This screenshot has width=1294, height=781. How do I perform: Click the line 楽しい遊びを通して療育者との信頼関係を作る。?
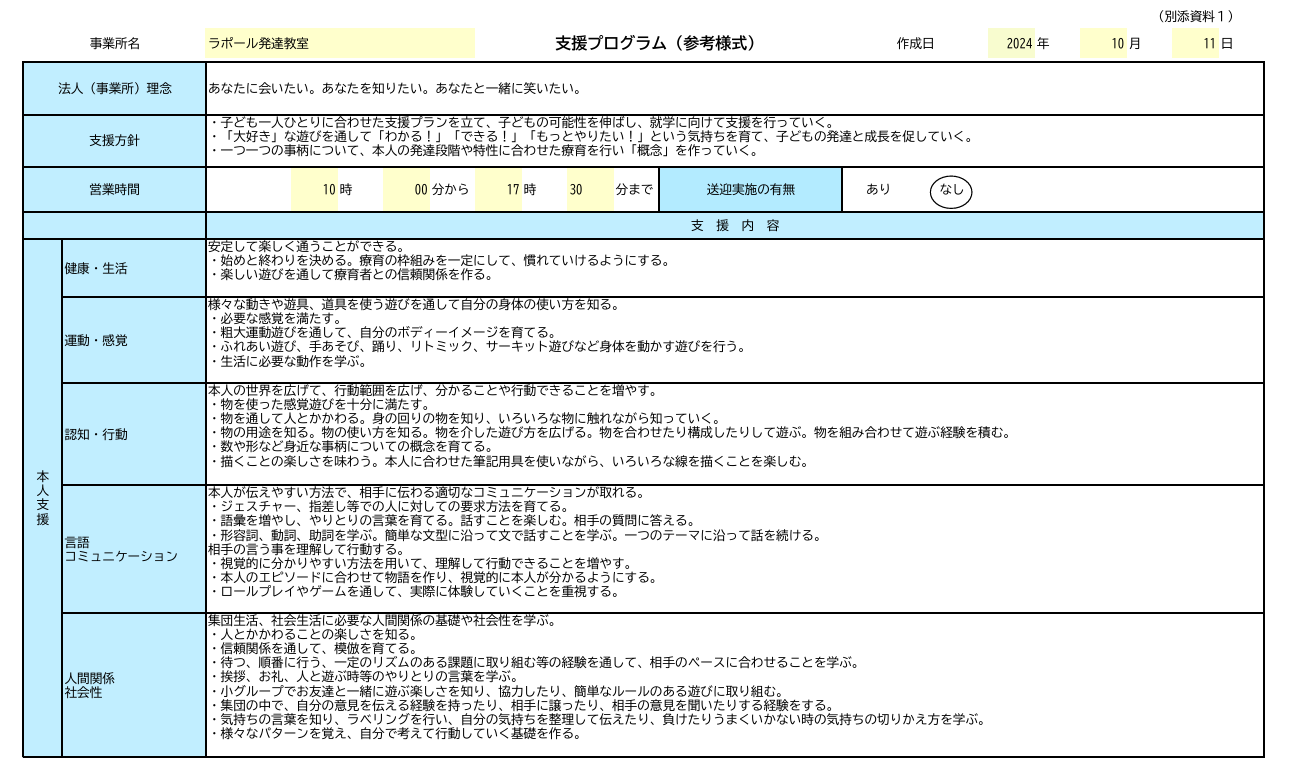(x=352, y=274)
